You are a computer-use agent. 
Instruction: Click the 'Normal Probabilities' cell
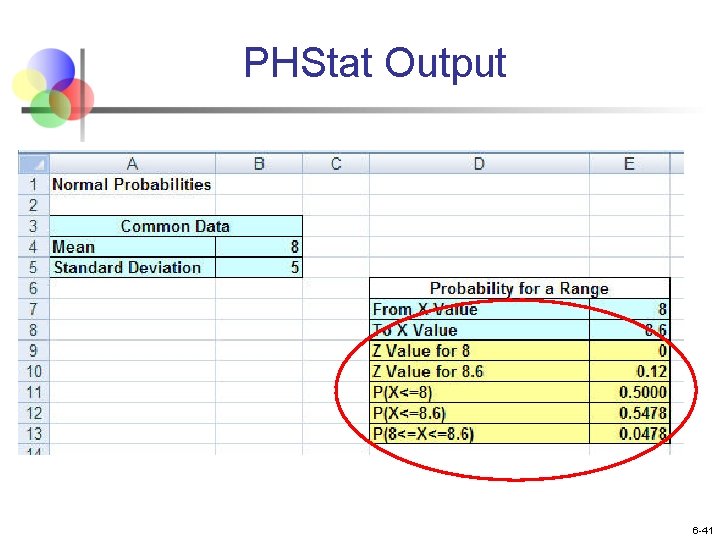tap(132, 185)
